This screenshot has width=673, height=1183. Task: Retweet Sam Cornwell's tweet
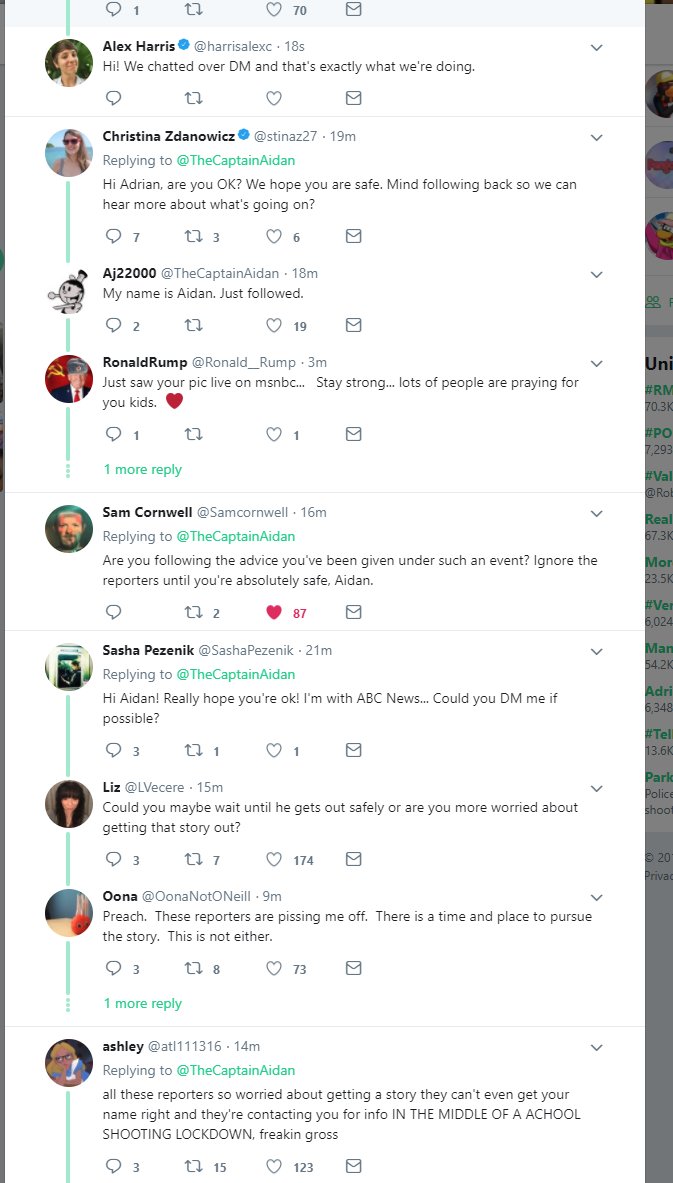194,612
